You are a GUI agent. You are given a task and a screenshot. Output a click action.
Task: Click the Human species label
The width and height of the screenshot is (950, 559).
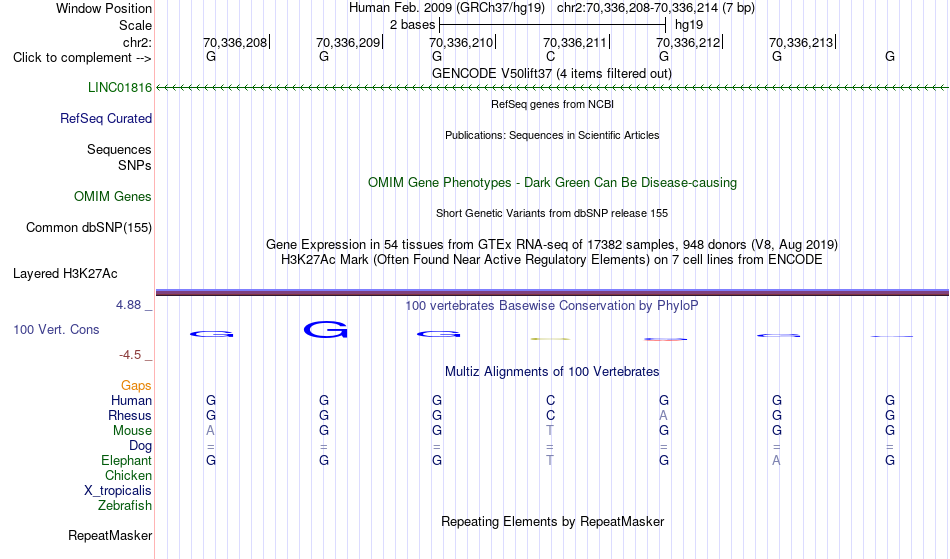coord(131,400)
